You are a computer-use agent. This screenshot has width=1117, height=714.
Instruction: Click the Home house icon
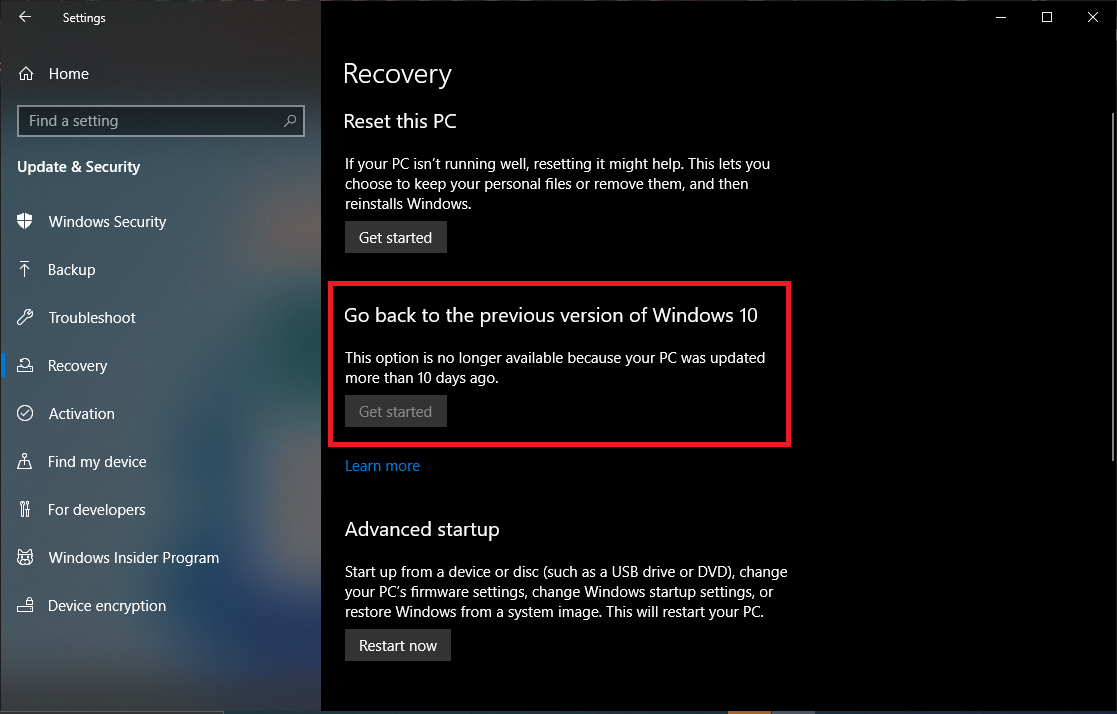[26, 73]
